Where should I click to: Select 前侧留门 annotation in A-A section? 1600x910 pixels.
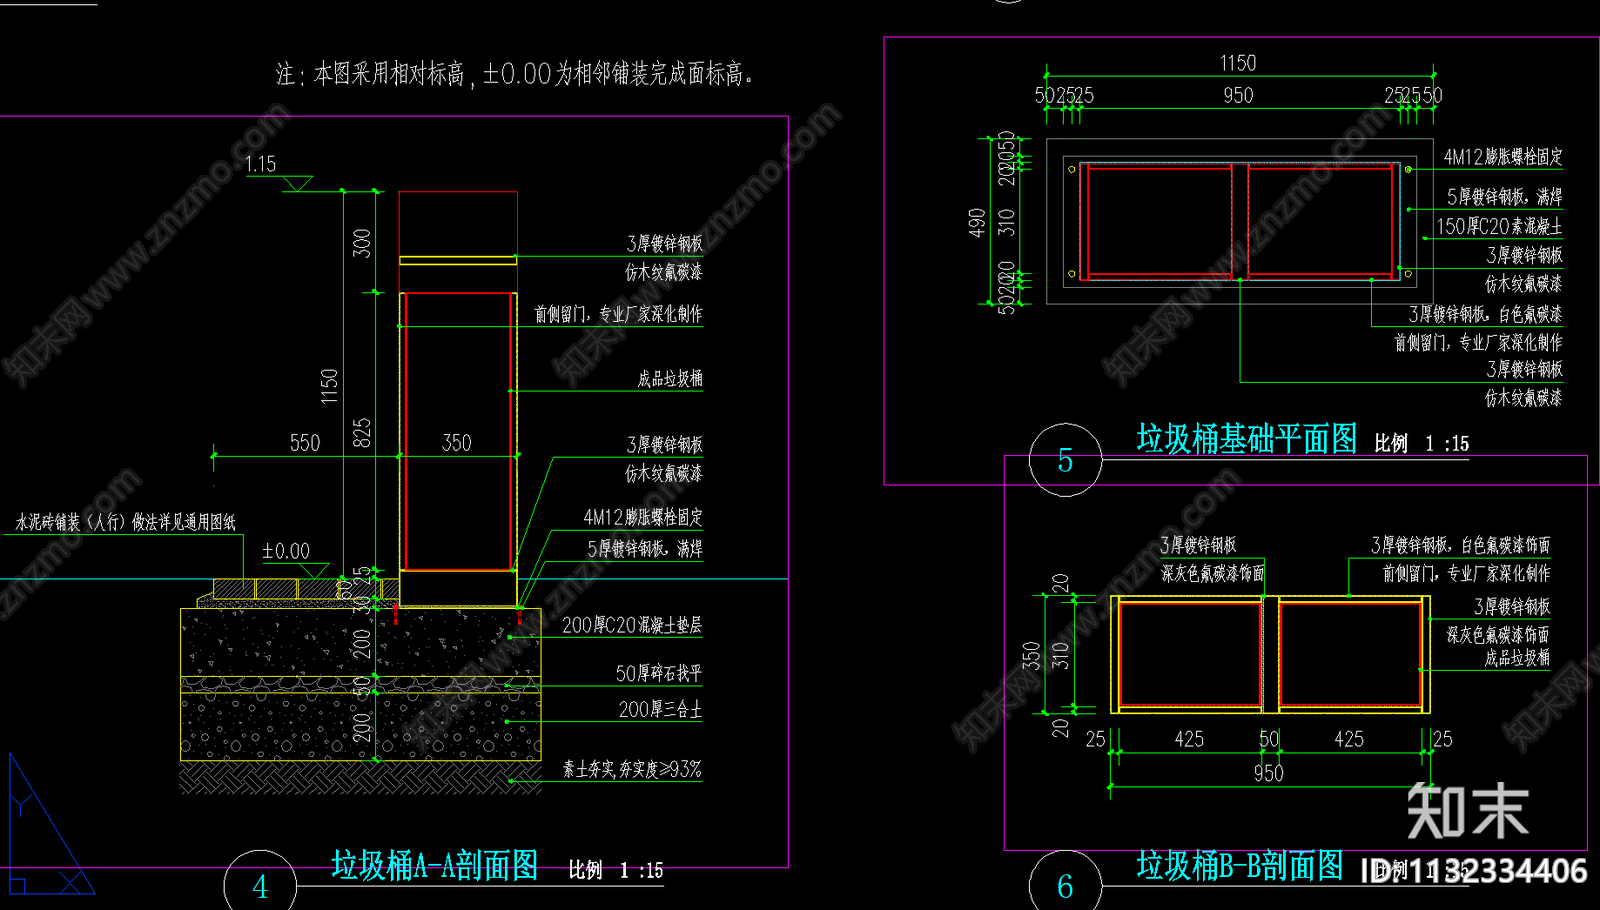(618, 314)
